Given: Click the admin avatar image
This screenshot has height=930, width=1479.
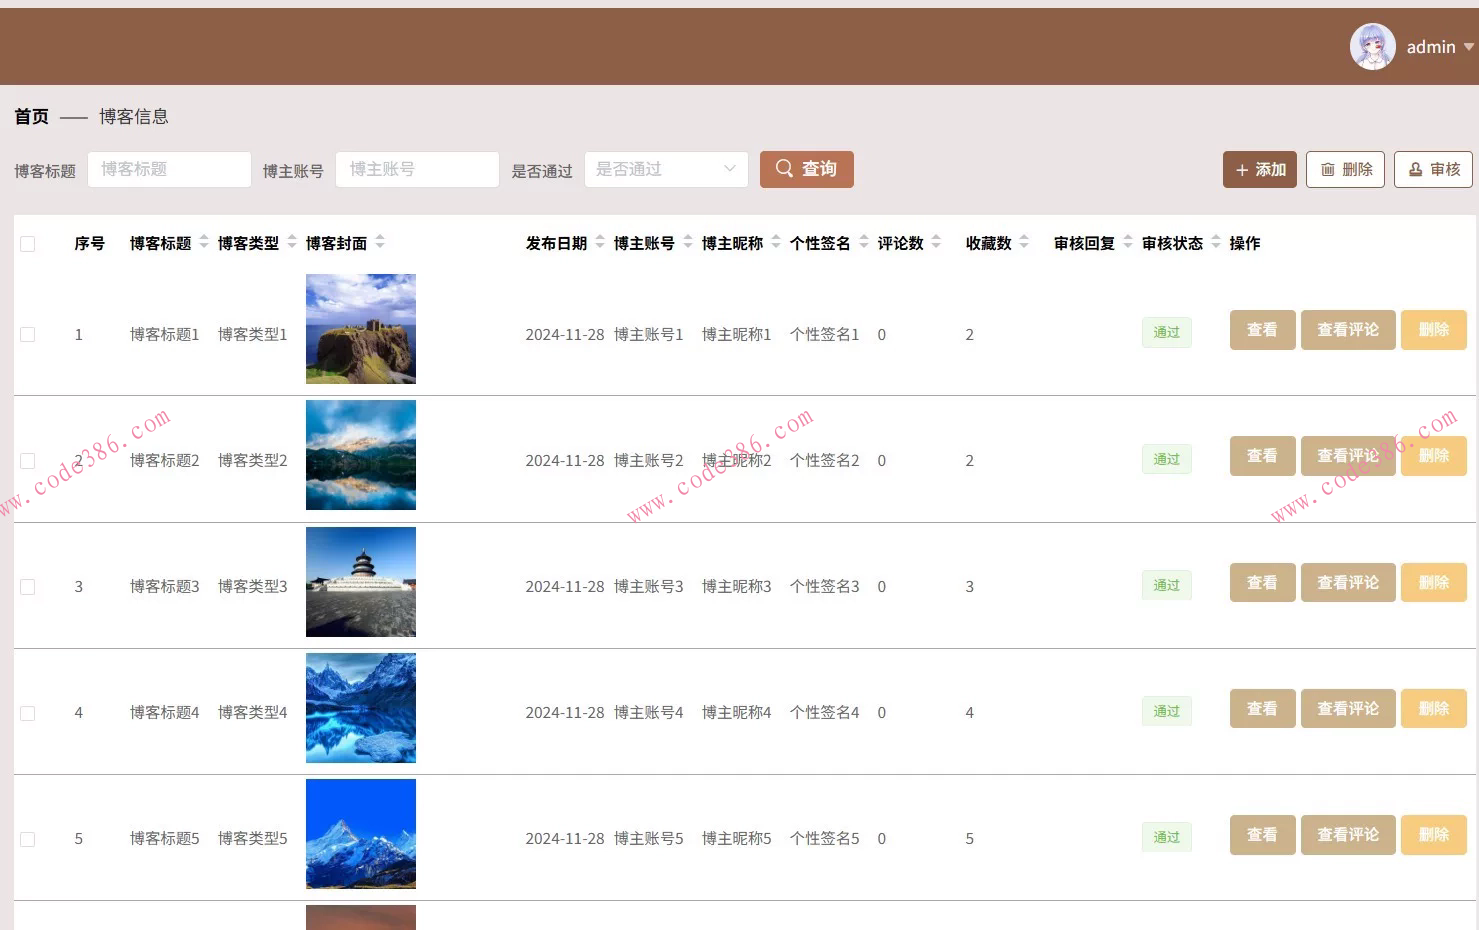Looking at the screenshot, I should pos(1372,46).
